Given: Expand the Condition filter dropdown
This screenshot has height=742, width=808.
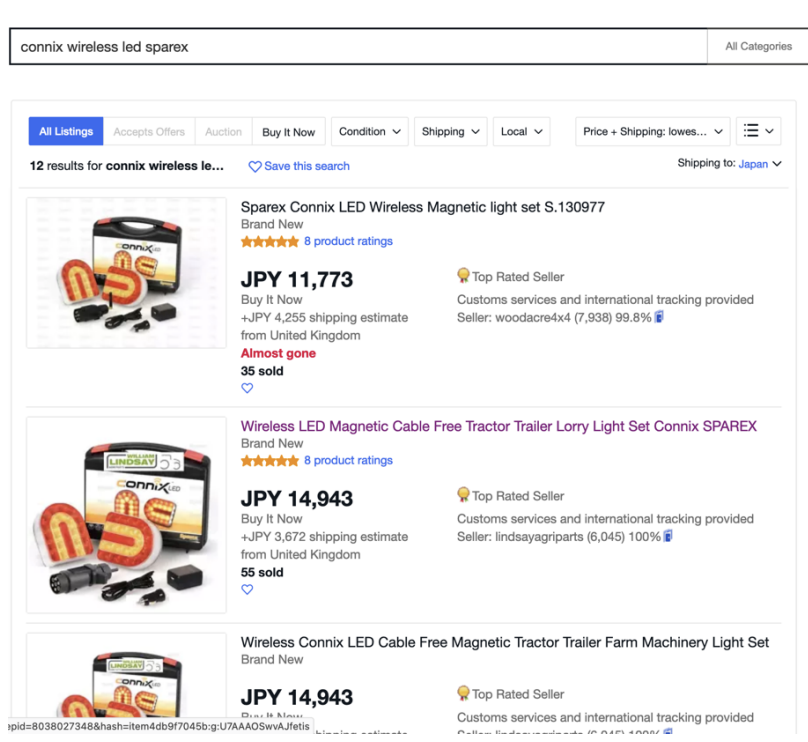Looking at the screenshot, I should (370, 131).
